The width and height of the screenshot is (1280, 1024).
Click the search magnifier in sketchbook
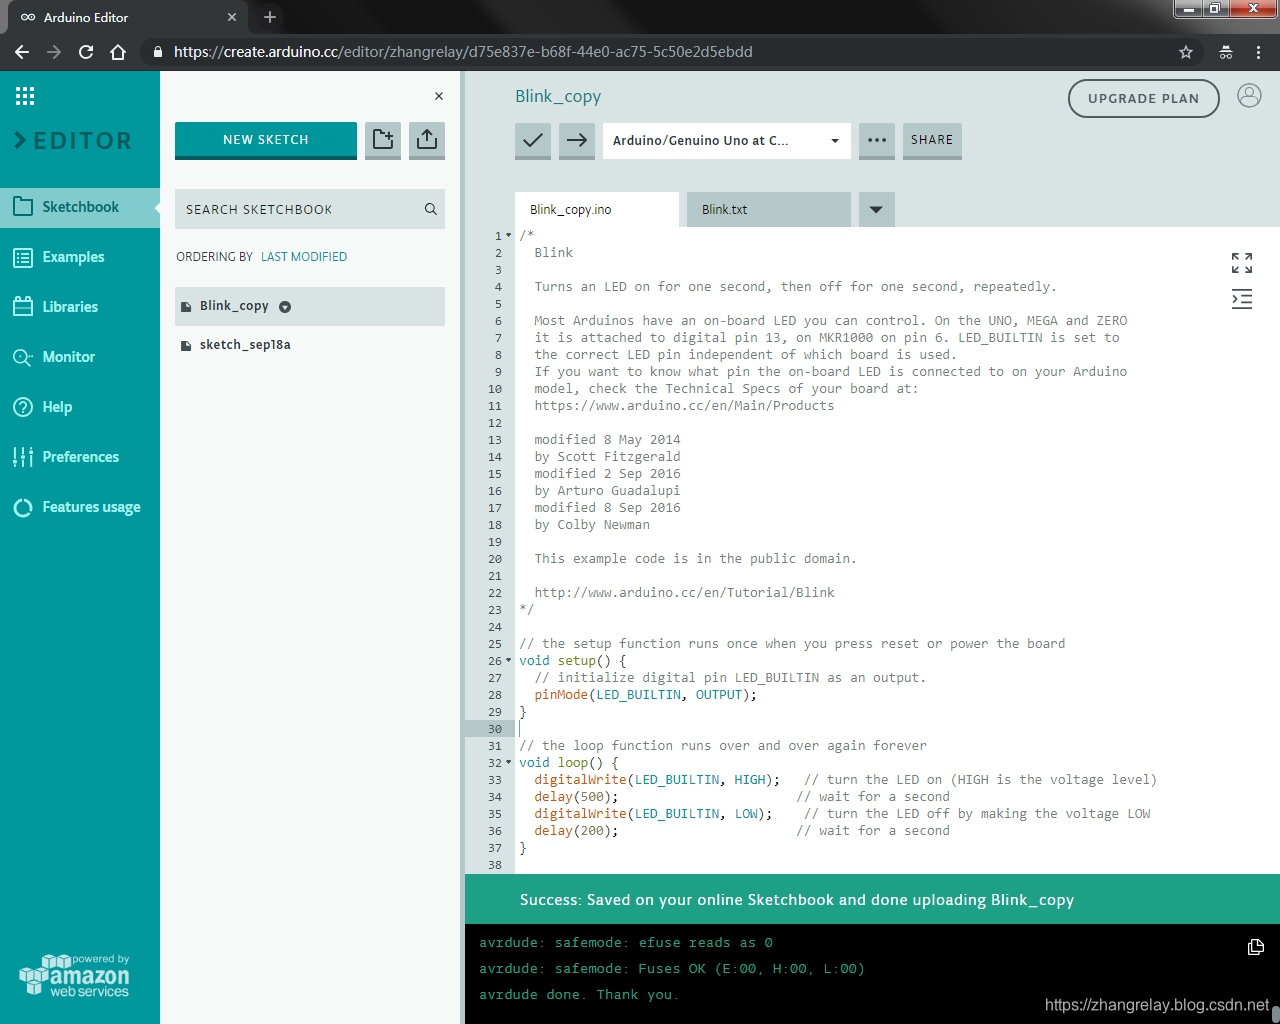click(431, 209)
